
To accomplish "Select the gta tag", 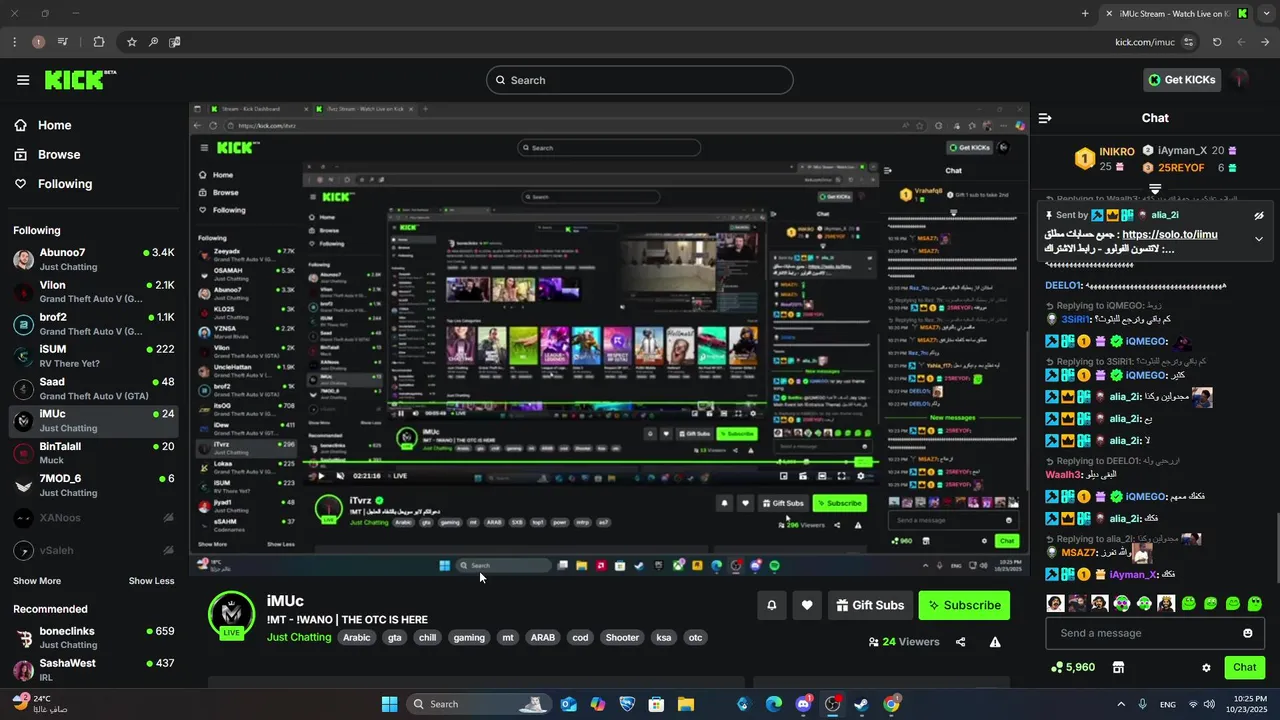I will [395, 637].
